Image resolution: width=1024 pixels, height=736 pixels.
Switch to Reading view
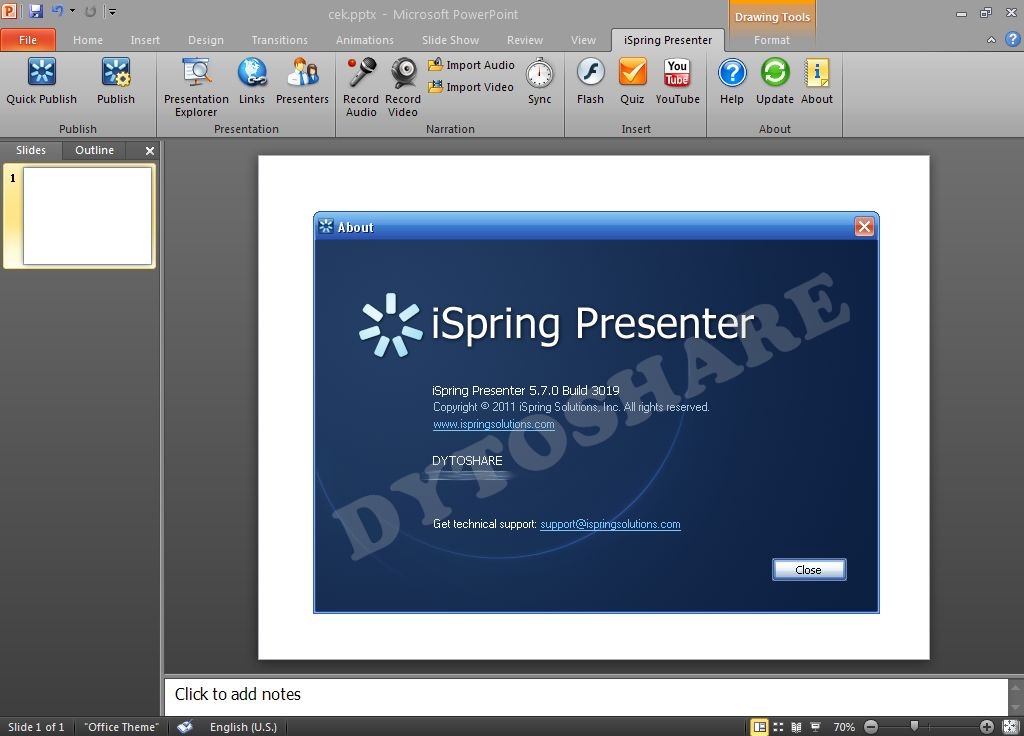797,727
